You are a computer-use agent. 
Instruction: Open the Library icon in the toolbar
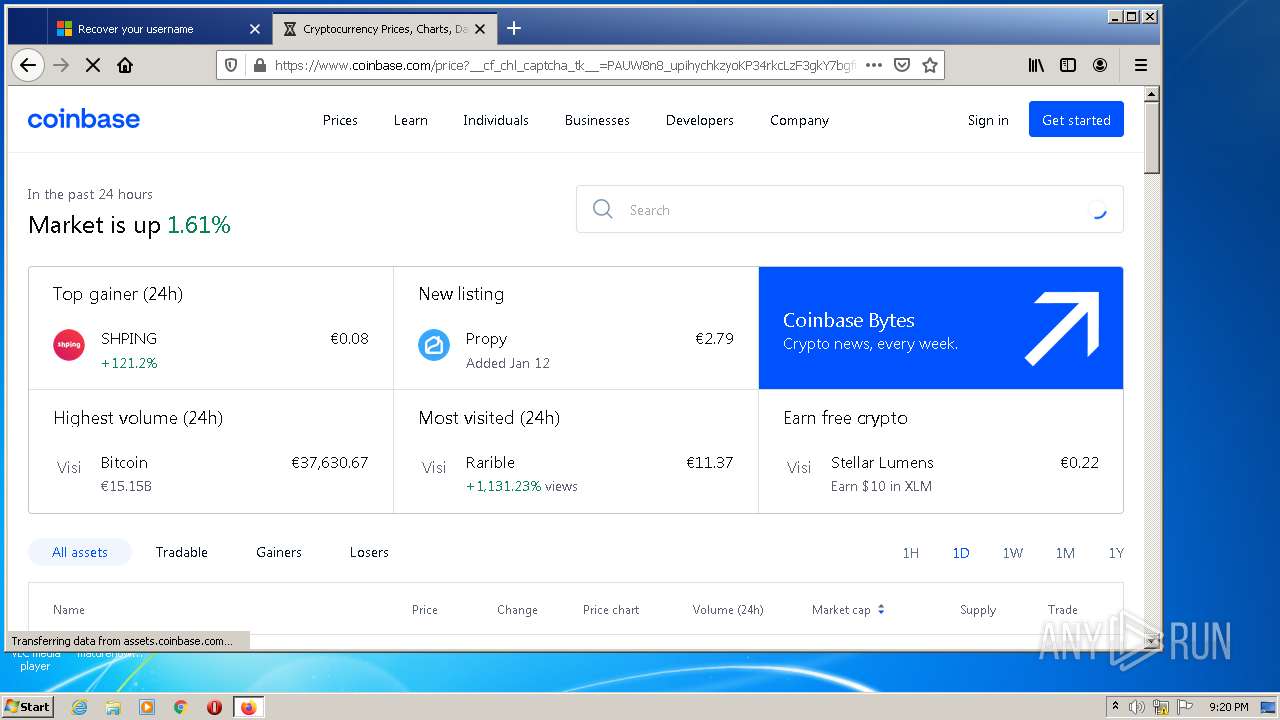coord(1036,65)
